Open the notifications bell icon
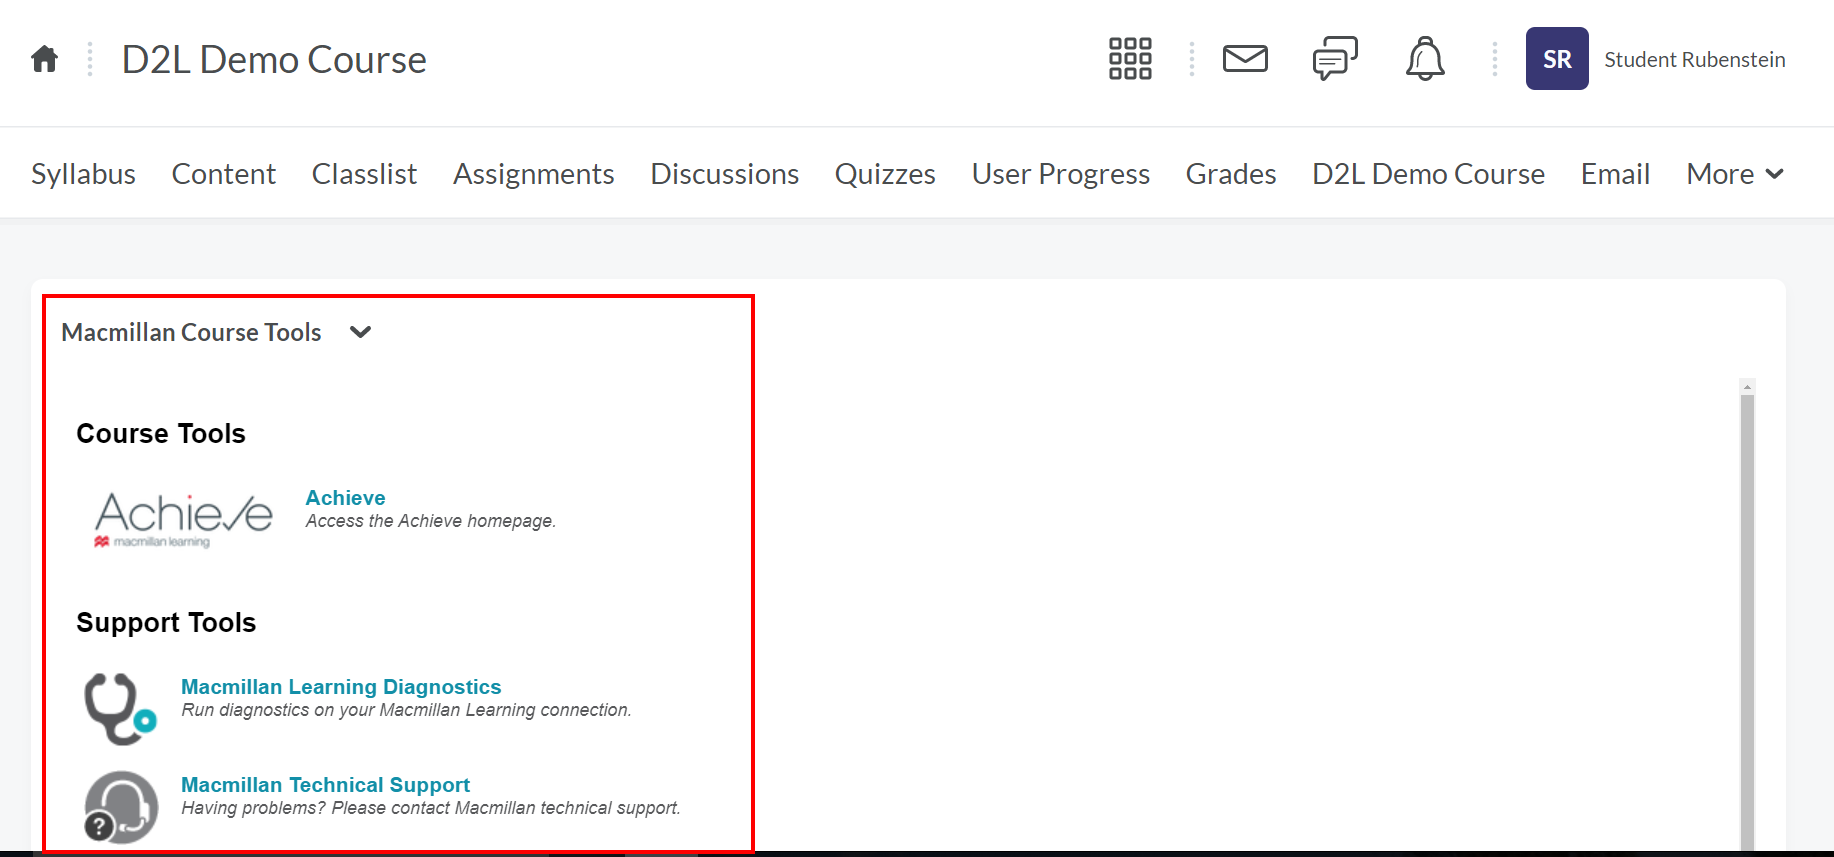 [x=1425, y=59]
